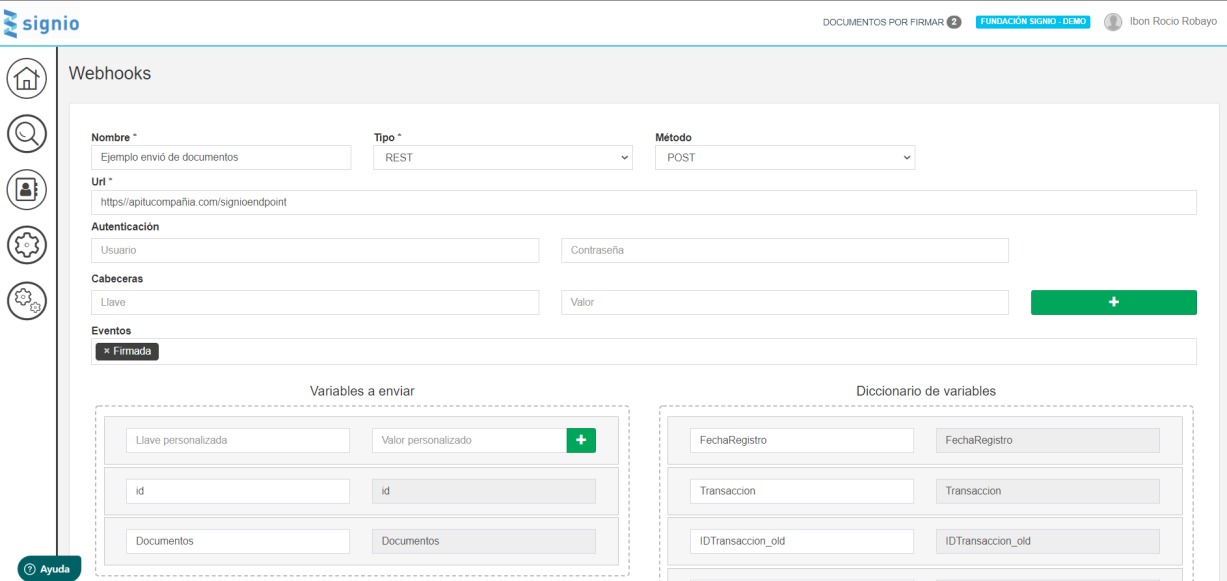Open the Método POST dropdown
Image resolution: width=1227 pixels, height=581 pixels.
(x=785, y=157)
